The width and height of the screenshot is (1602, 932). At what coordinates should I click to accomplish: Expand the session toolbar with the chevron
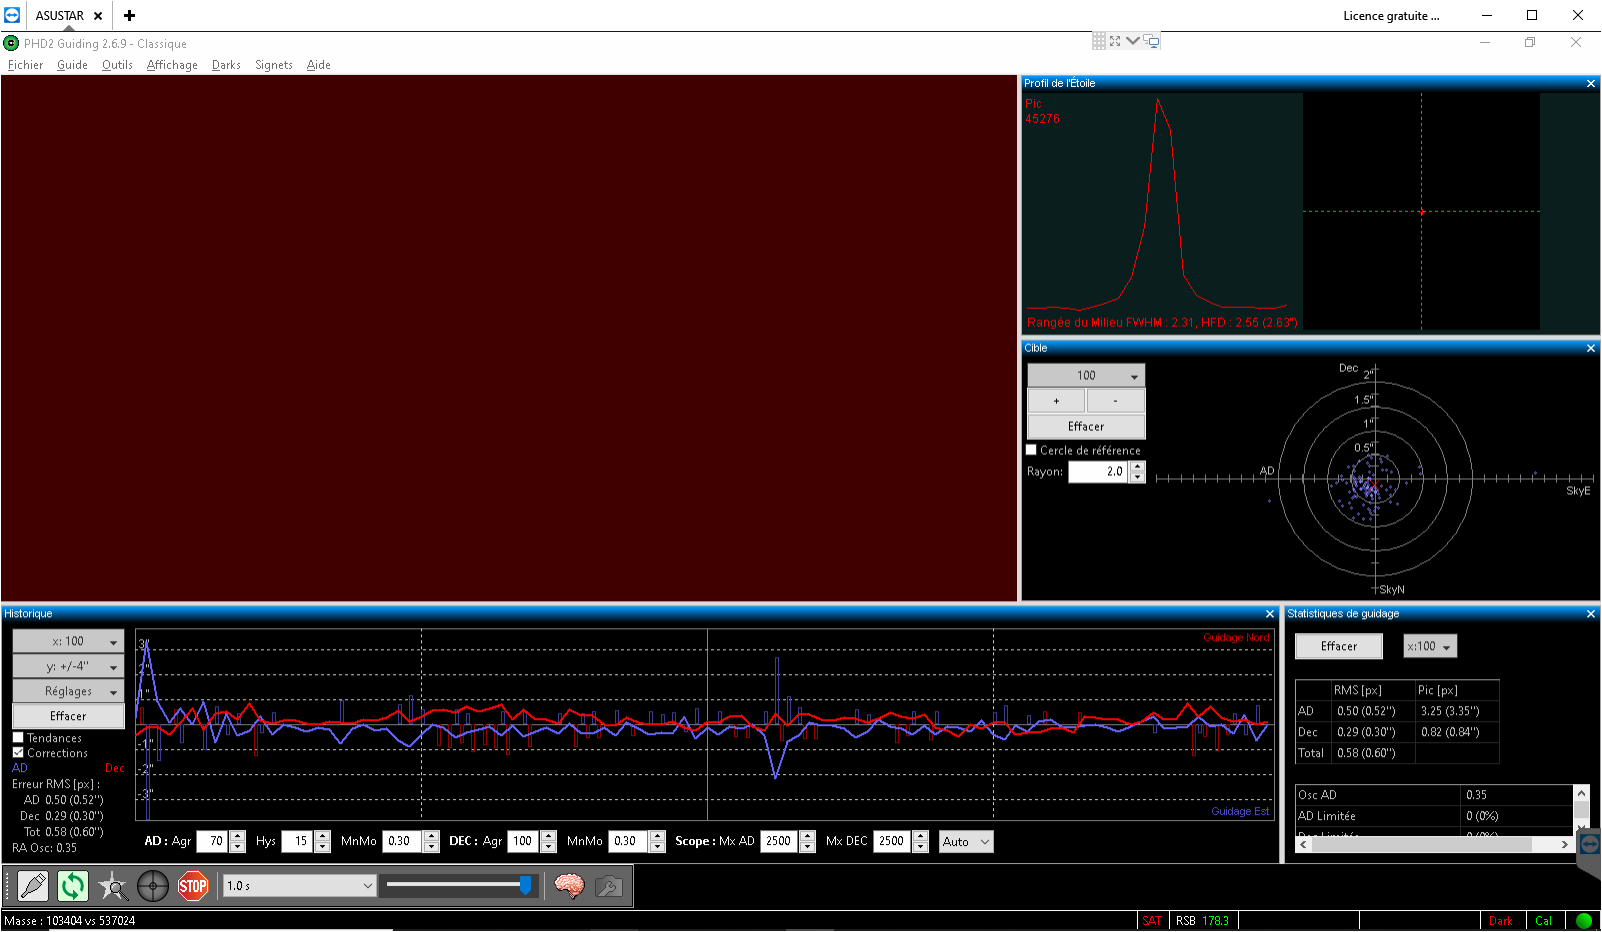tap(1133, 41)
